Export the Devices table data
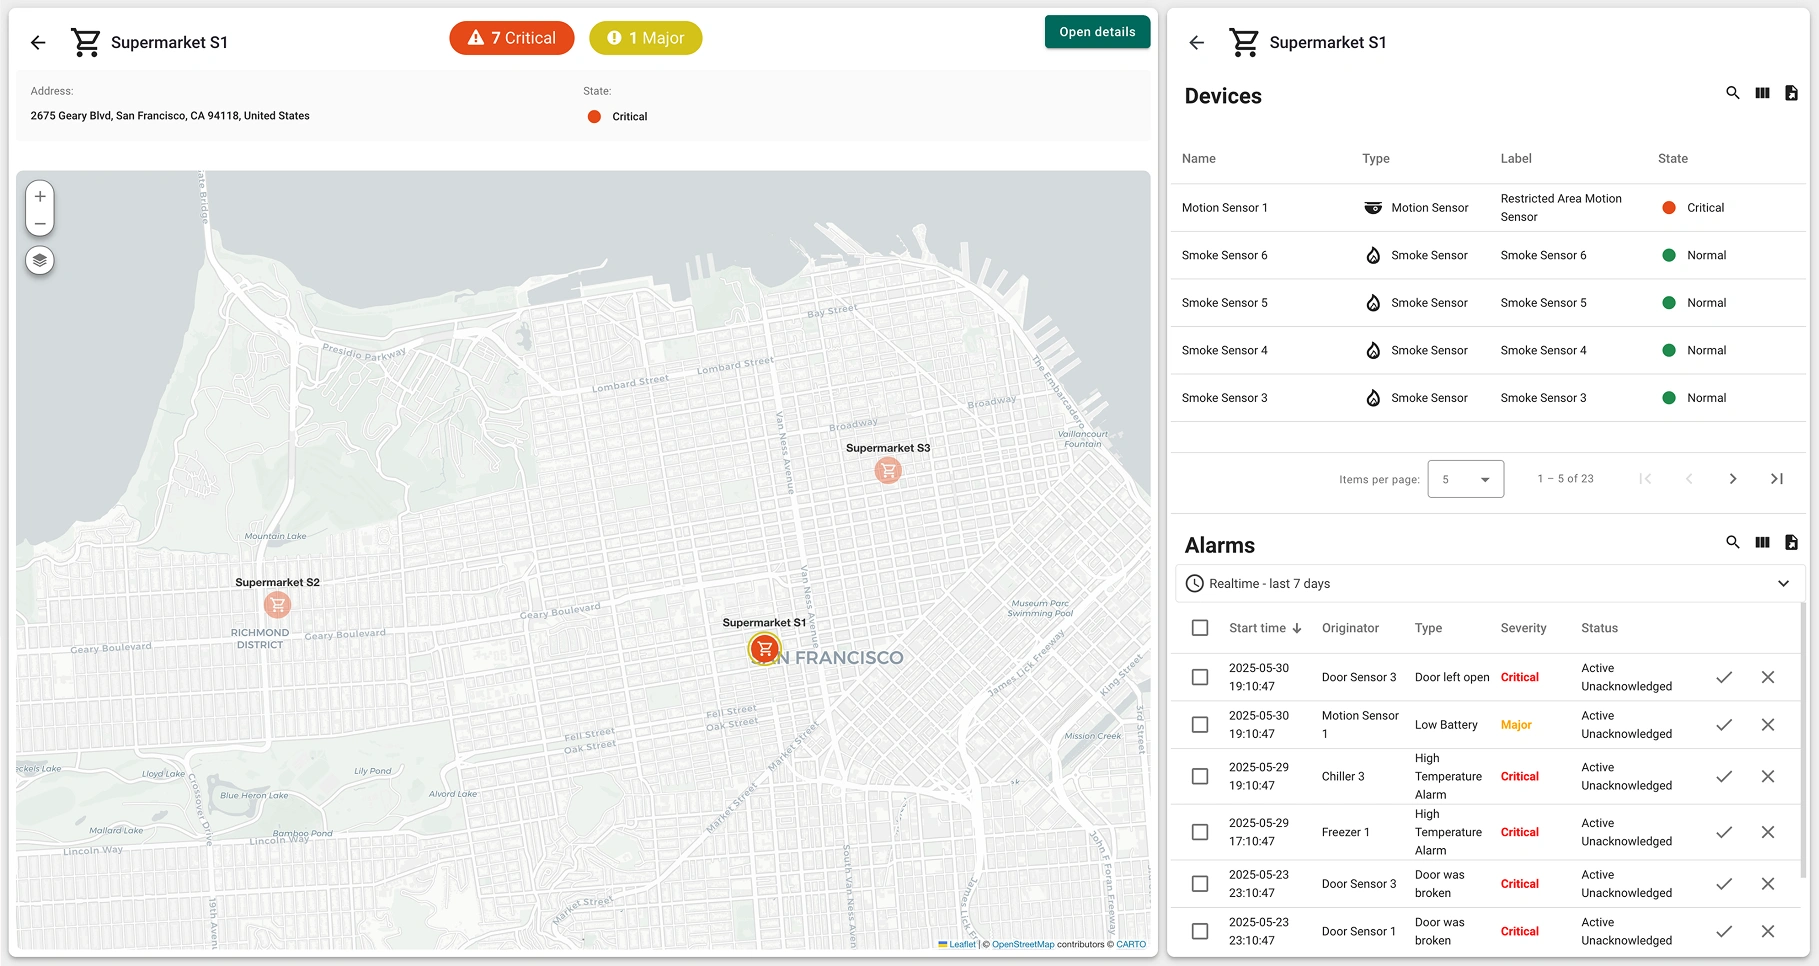This screenshot has height=966, width=1819. point(1791,92)
